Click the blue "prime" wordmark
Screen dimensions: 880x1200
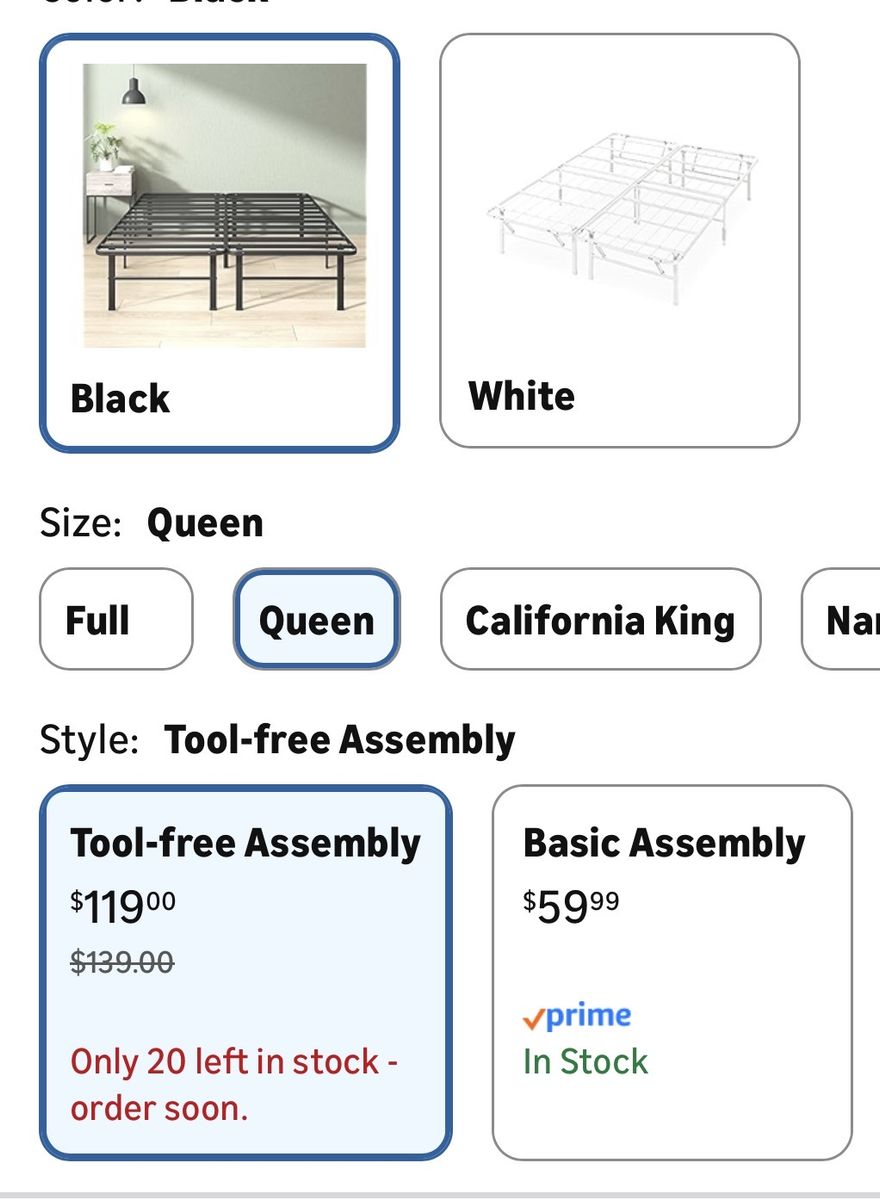point(588,1016)
